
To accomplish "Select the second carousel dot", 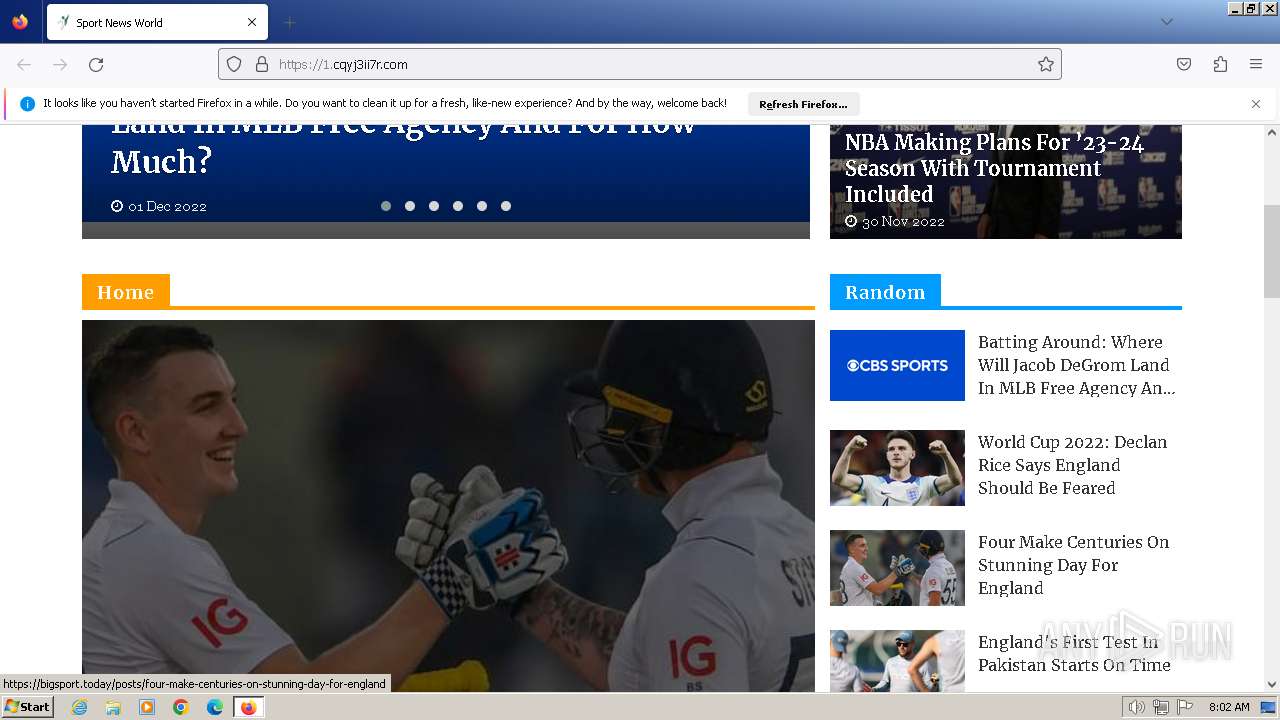I will 410,206.
